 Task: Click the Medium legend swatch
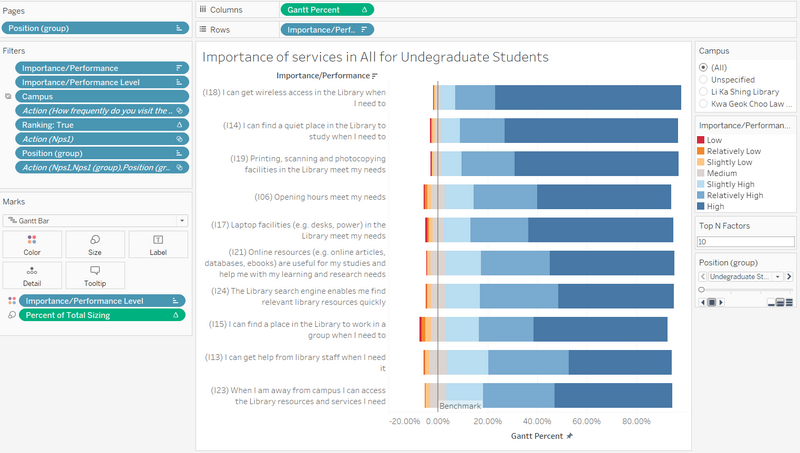click(x=701, y=173)
